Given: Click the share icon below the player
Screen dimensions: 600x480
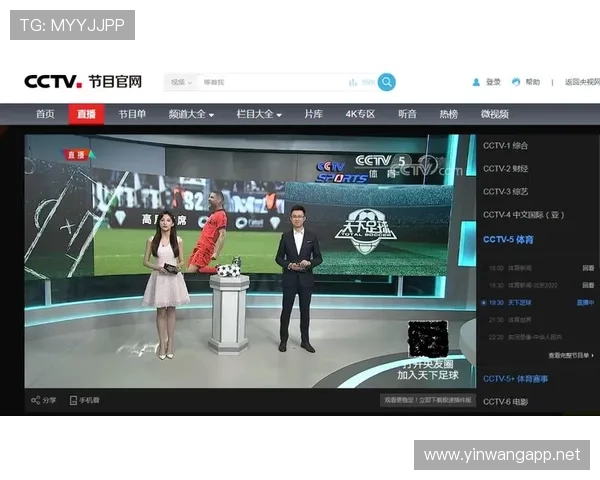Looking at the screenshot, I should click(x=35, y=400).
